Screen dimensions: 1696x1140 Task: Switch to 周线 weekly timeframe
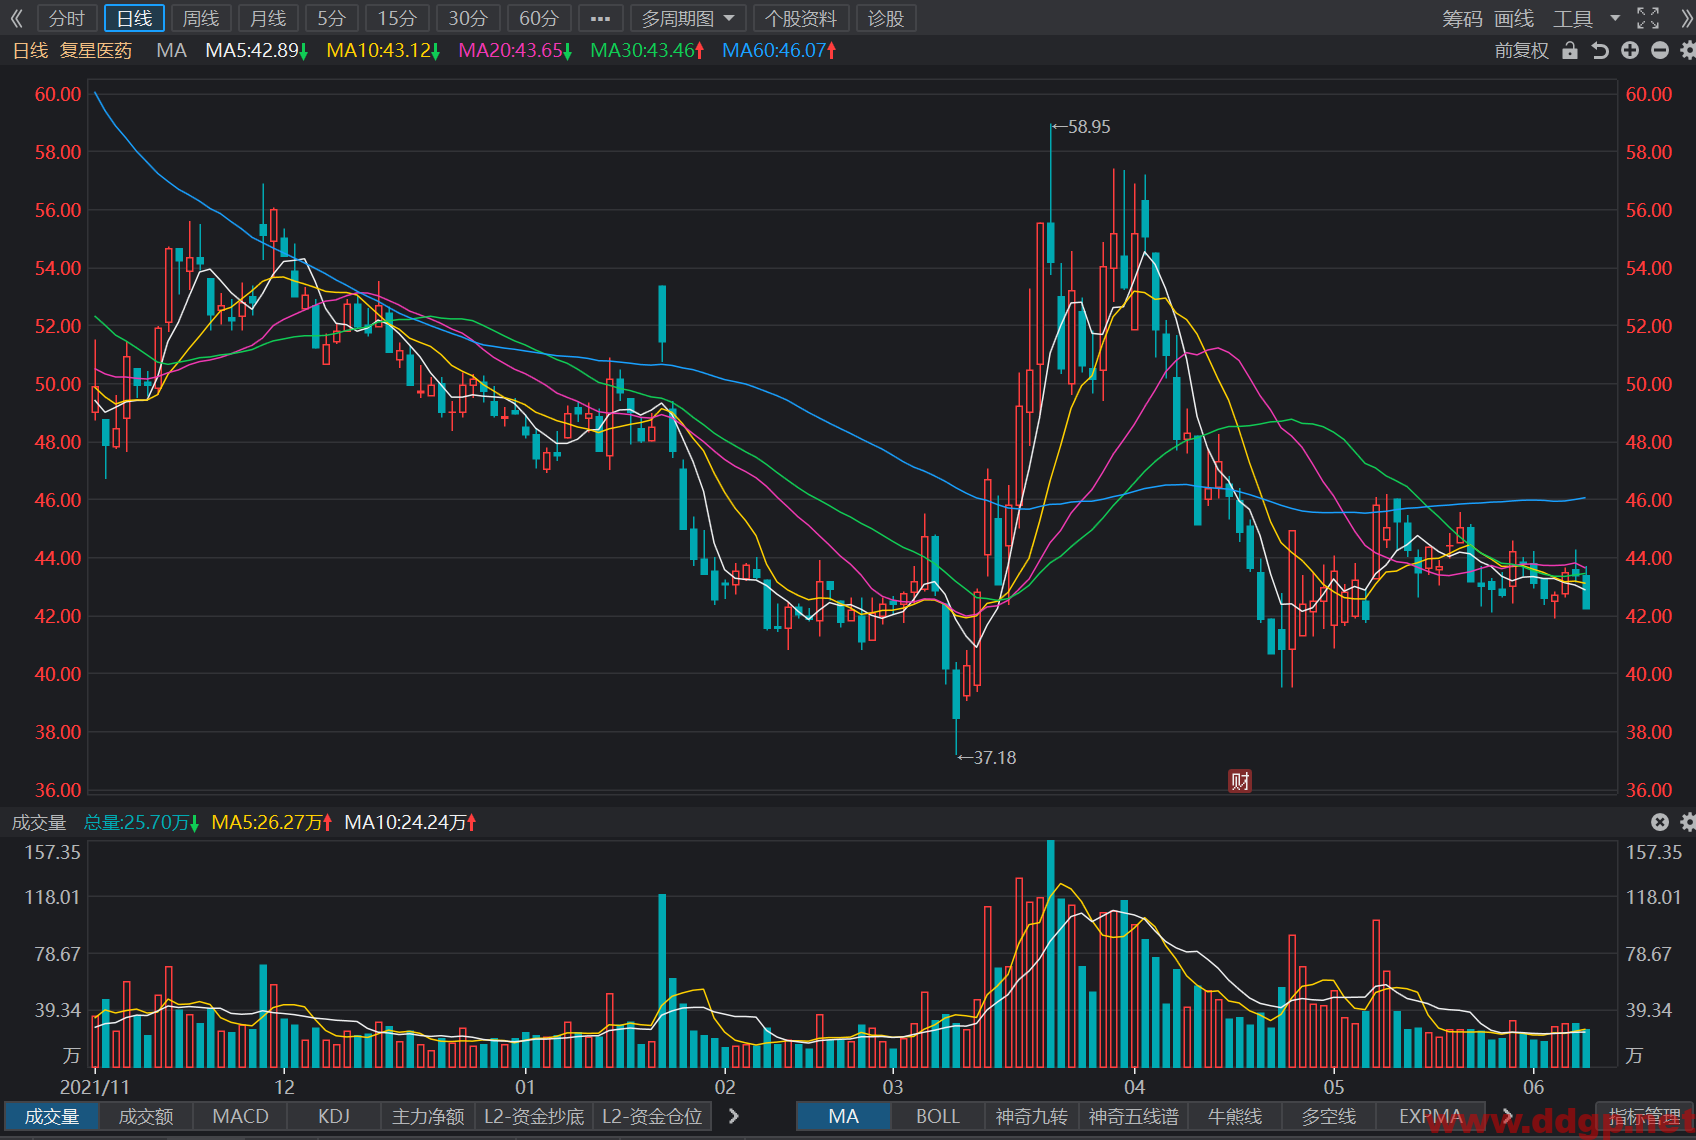tap(201, 18)
